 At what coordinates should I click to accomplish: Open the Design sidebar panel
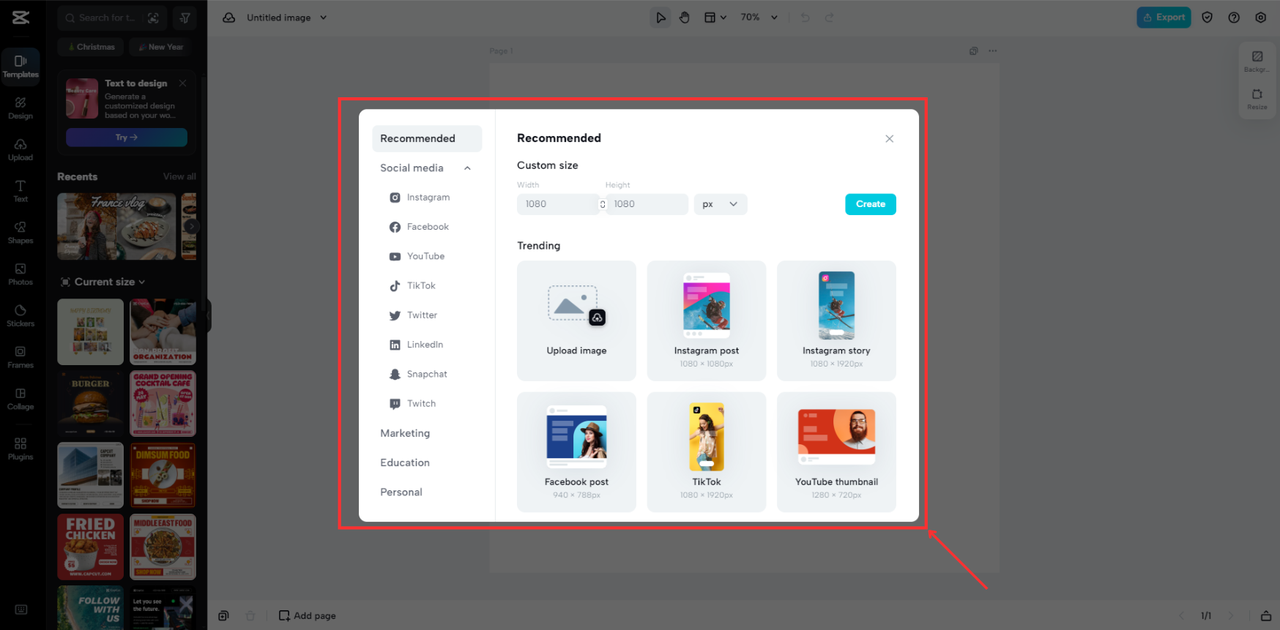(20, 108)
